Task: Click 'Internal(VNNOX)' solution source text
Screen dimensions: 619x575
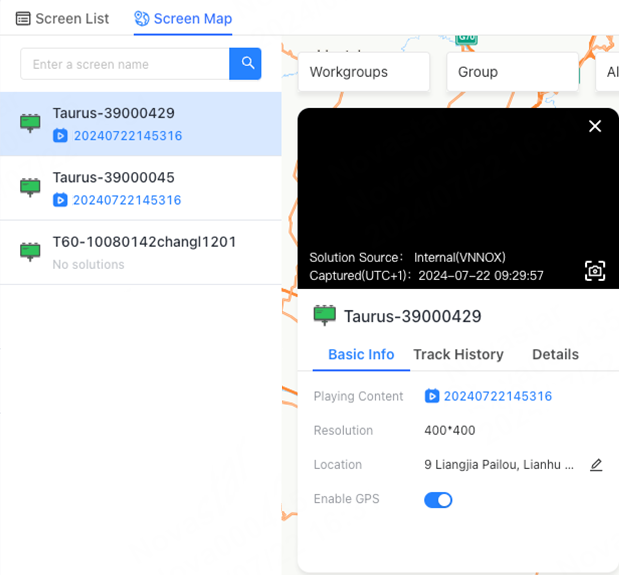Action: [x=460, y=257]
